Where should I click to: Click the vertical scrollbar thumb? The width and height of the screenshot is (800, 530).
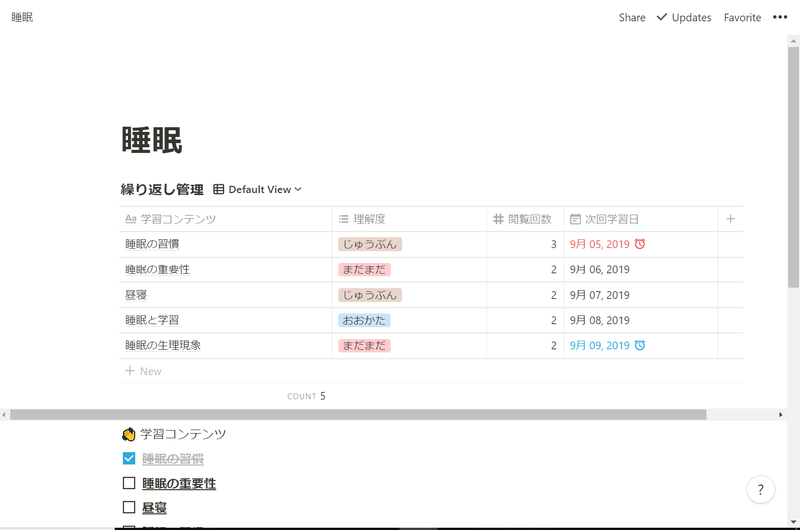coord(793,167)
